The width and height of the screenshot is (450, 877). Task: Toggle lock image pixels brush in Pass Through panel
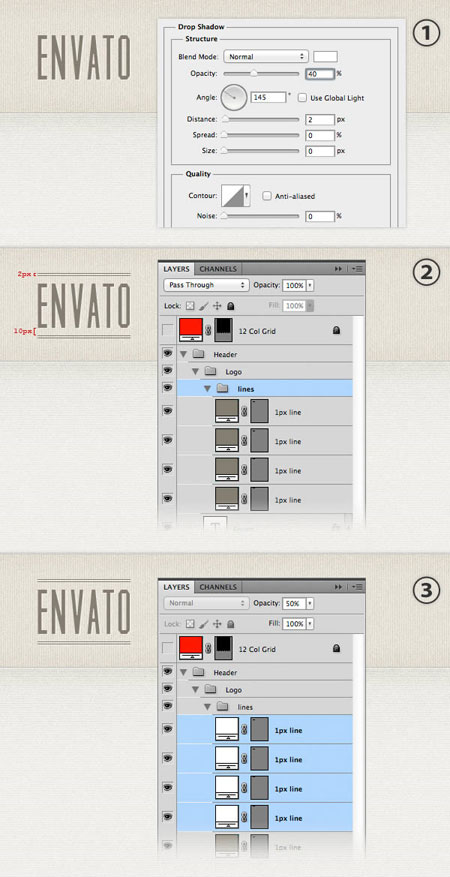[x=202, y=306]
